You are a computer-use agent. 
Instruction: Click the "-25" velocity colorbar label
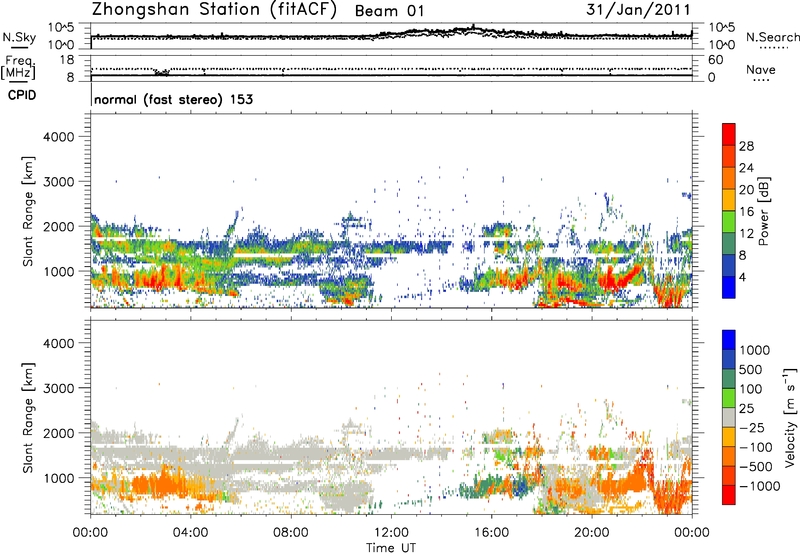coord(752,428)
